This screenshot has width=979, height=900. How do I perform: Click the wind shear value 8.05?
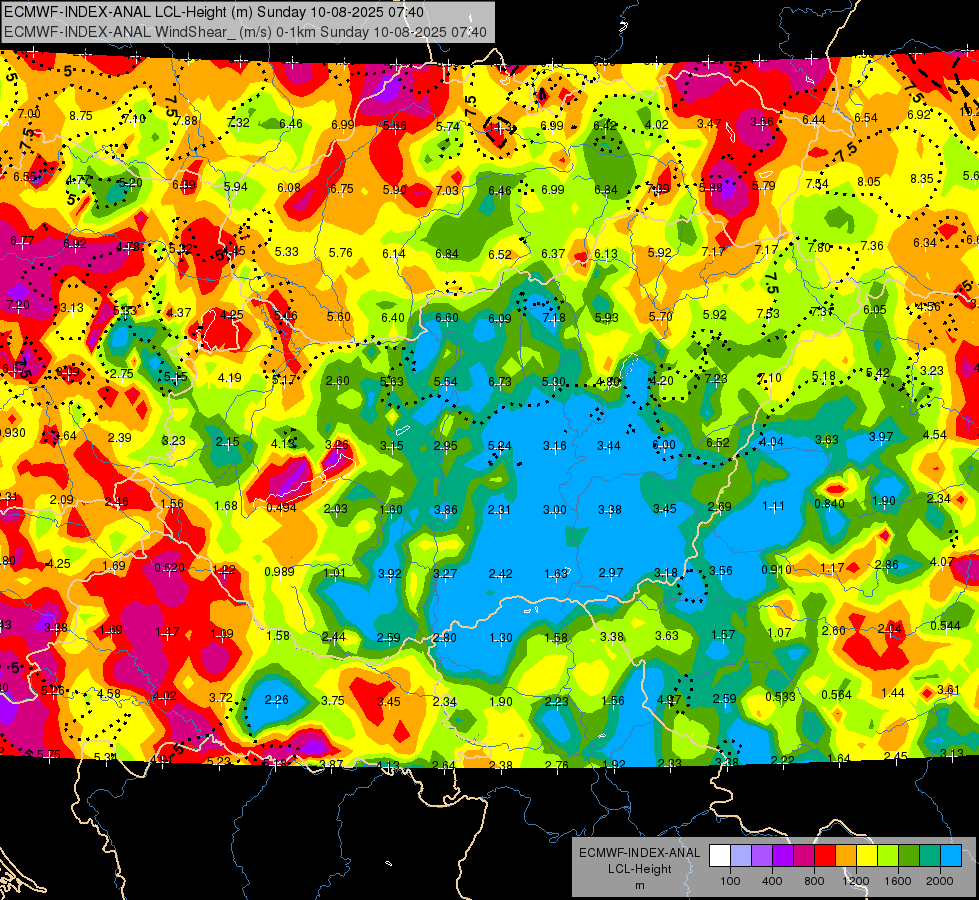click(868, 182)
